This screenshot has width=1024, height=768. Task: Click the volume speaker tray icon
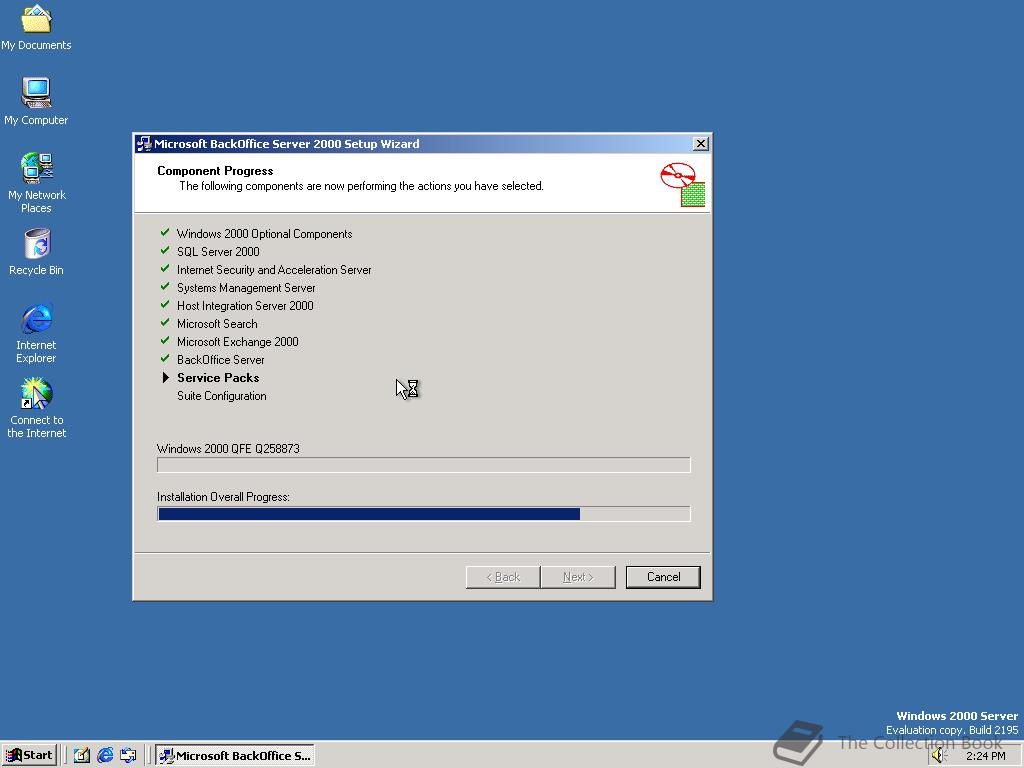[938, 756]
